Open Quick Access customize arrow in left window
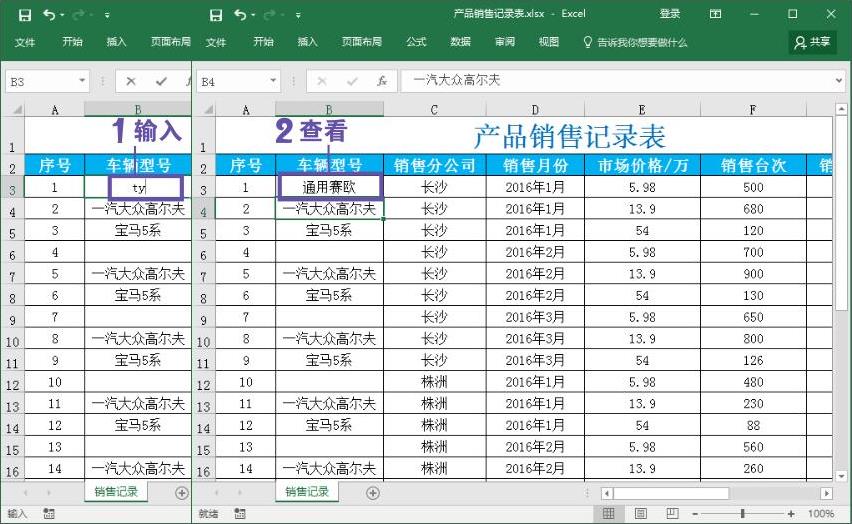This screenshot has width=852, height=524. tap(107, 16)
